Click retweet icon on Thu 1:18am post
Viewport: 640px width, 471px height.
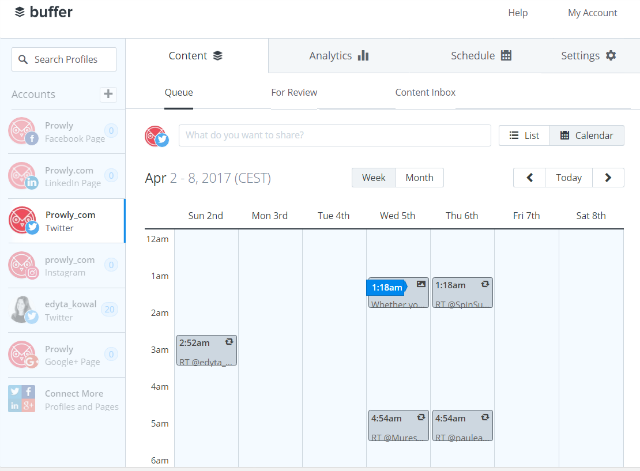(x=485, y=284)
